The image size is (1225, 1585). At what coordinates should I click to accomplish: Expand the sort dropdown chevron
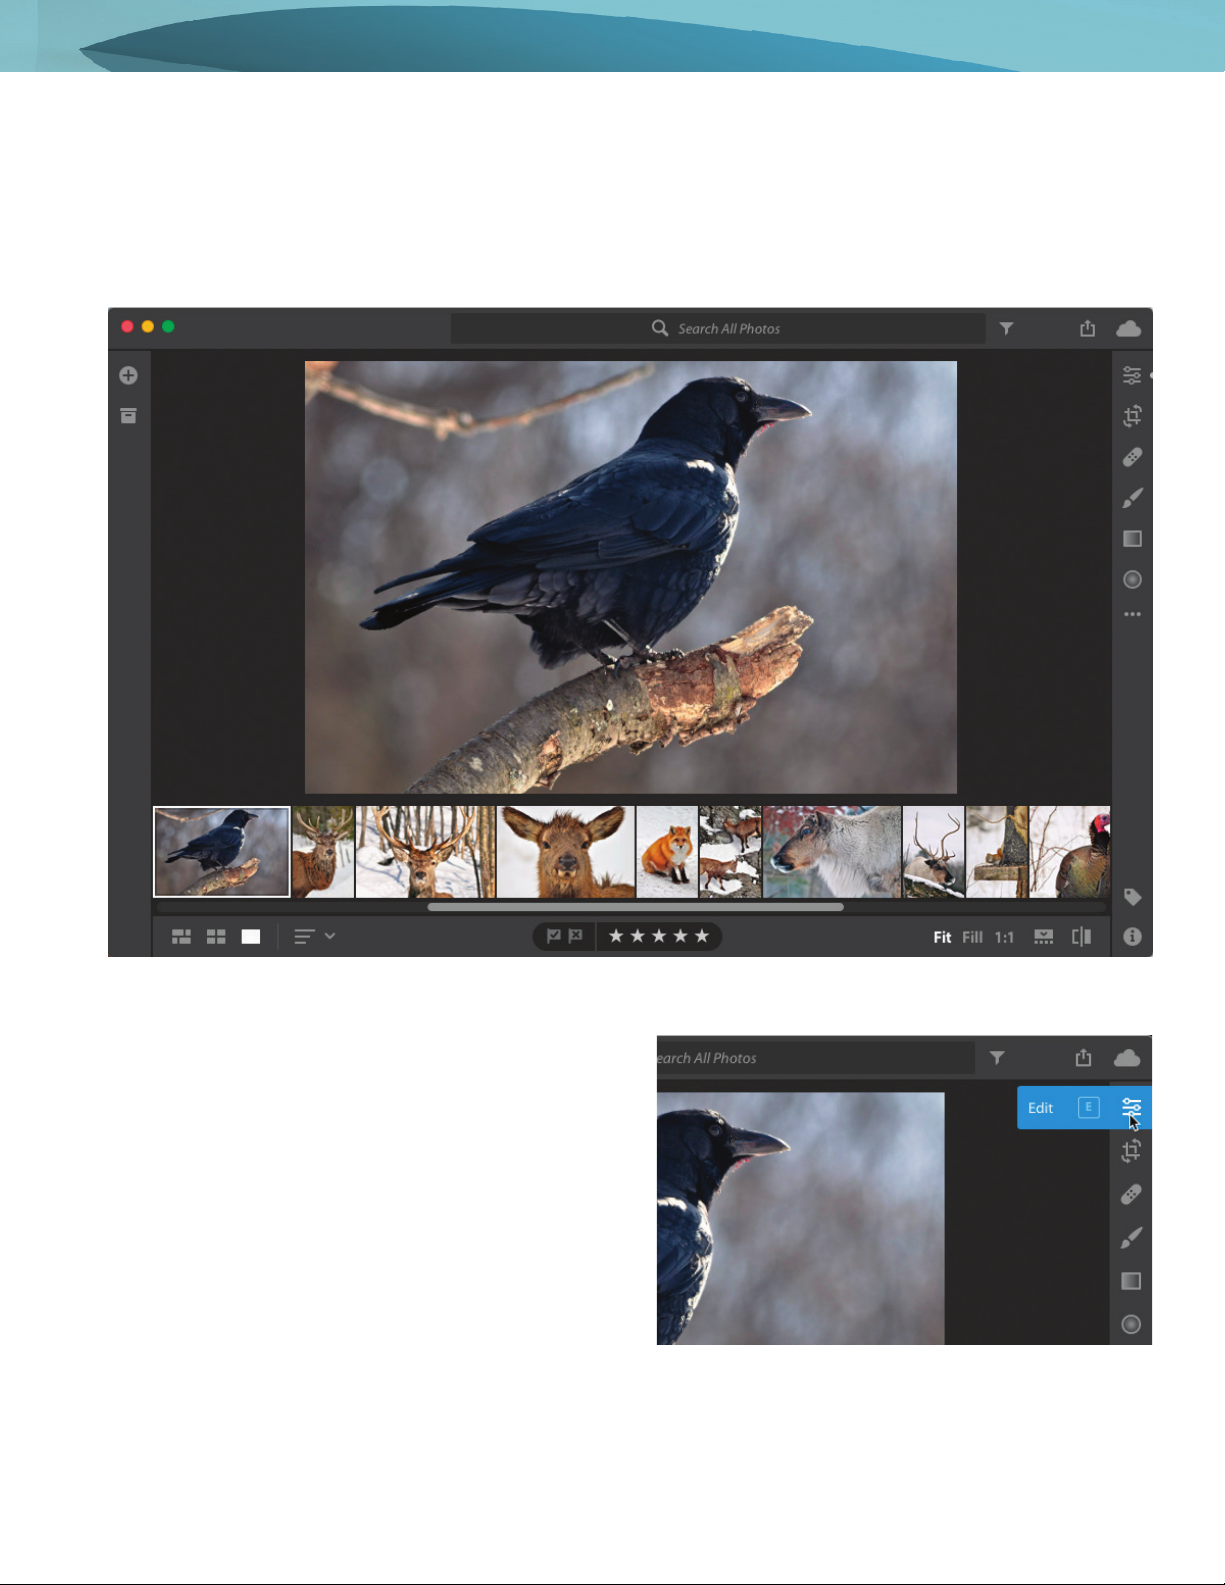click(330, 937)
